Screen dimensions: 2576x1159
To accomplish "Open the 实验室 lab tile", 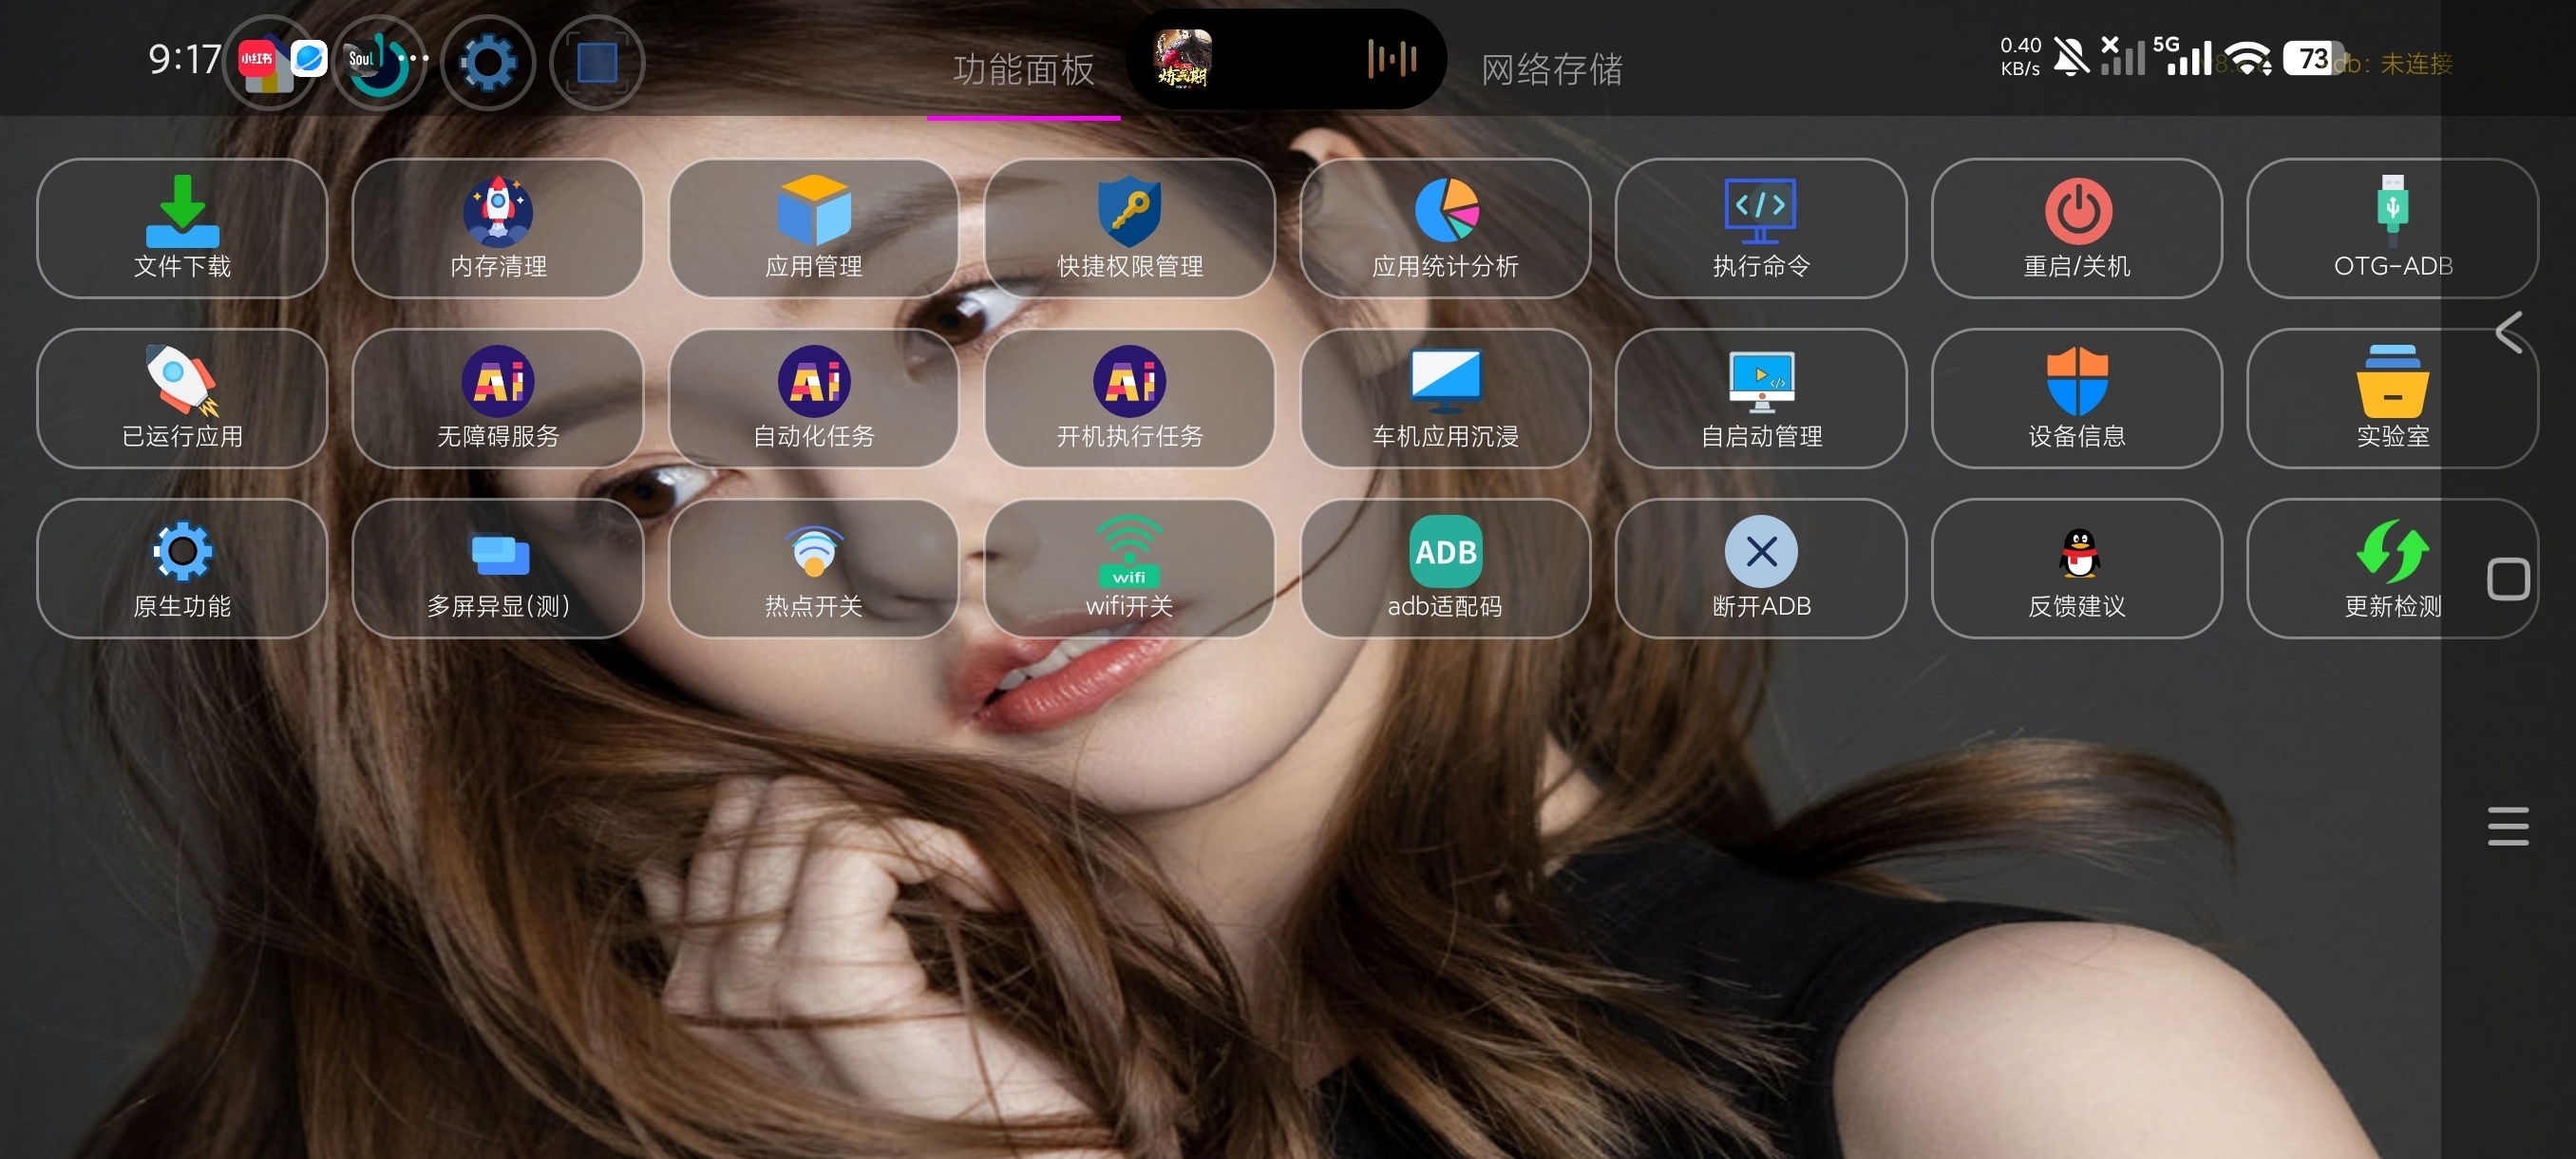I will (x=2393, y=398).
